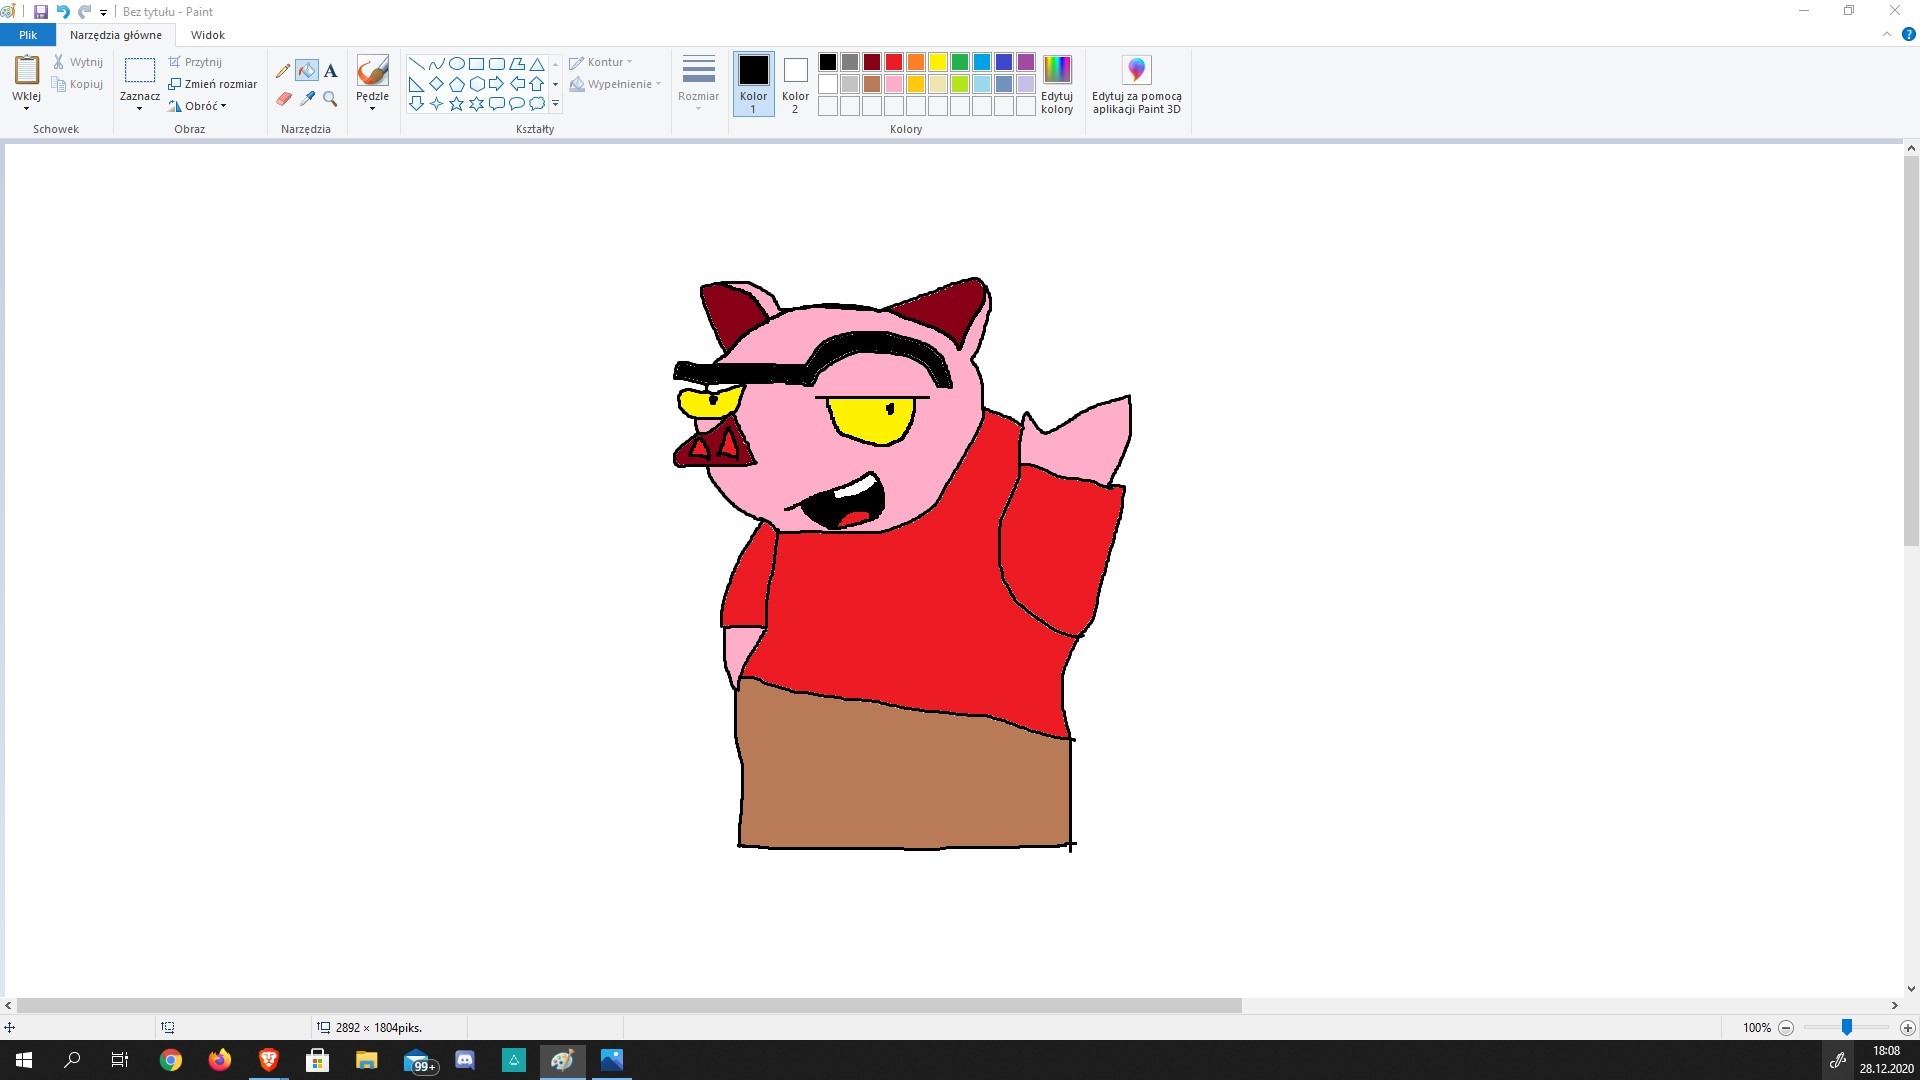Click the save icon in title bar
Viewport: 1920px width, 1080px height.
[x=40, y=12]
